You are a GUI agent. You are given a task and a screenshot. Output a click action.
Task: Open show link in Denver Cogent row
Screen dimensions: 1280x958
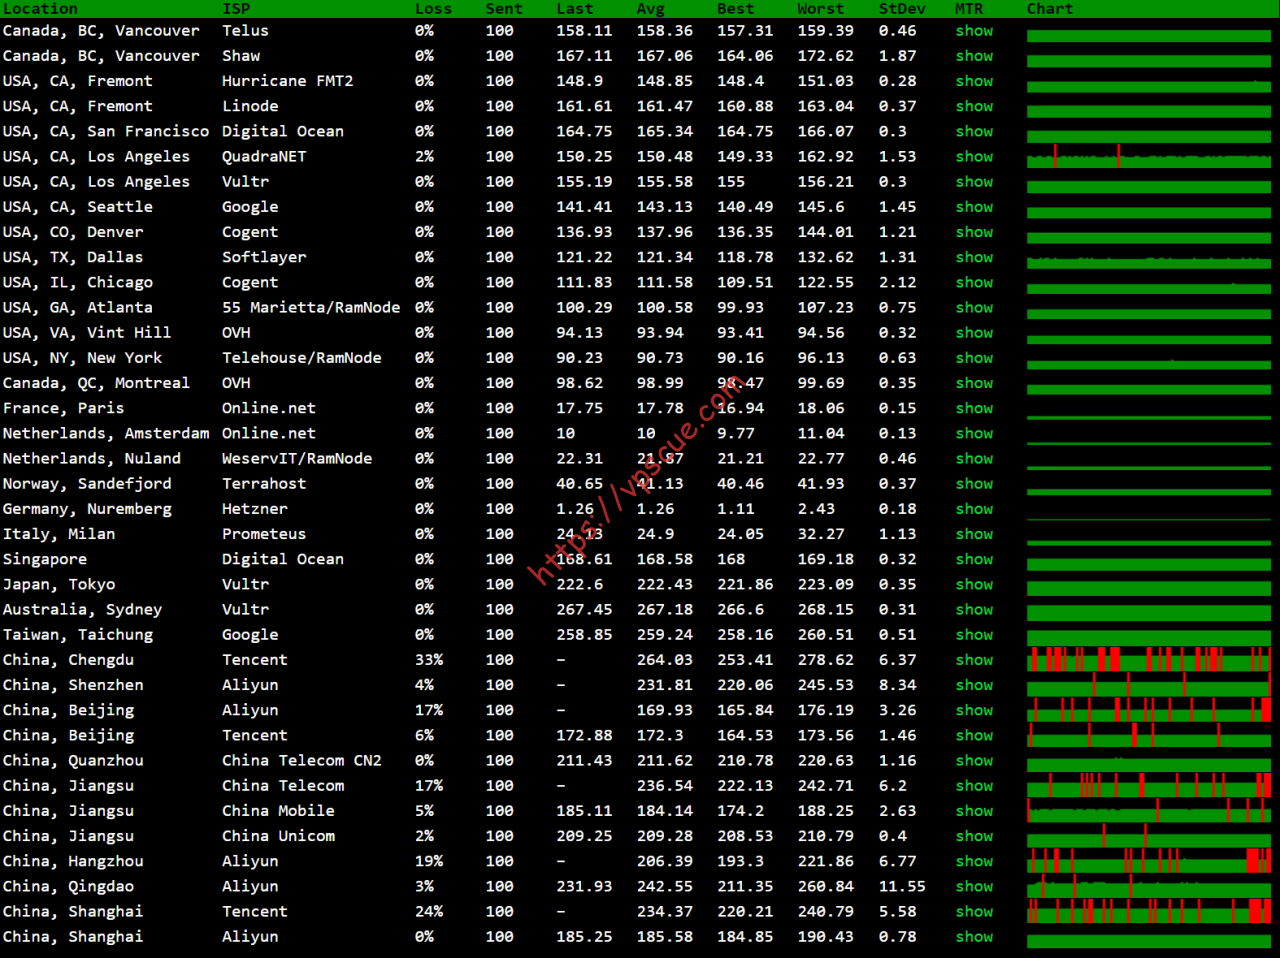[974, 232]
